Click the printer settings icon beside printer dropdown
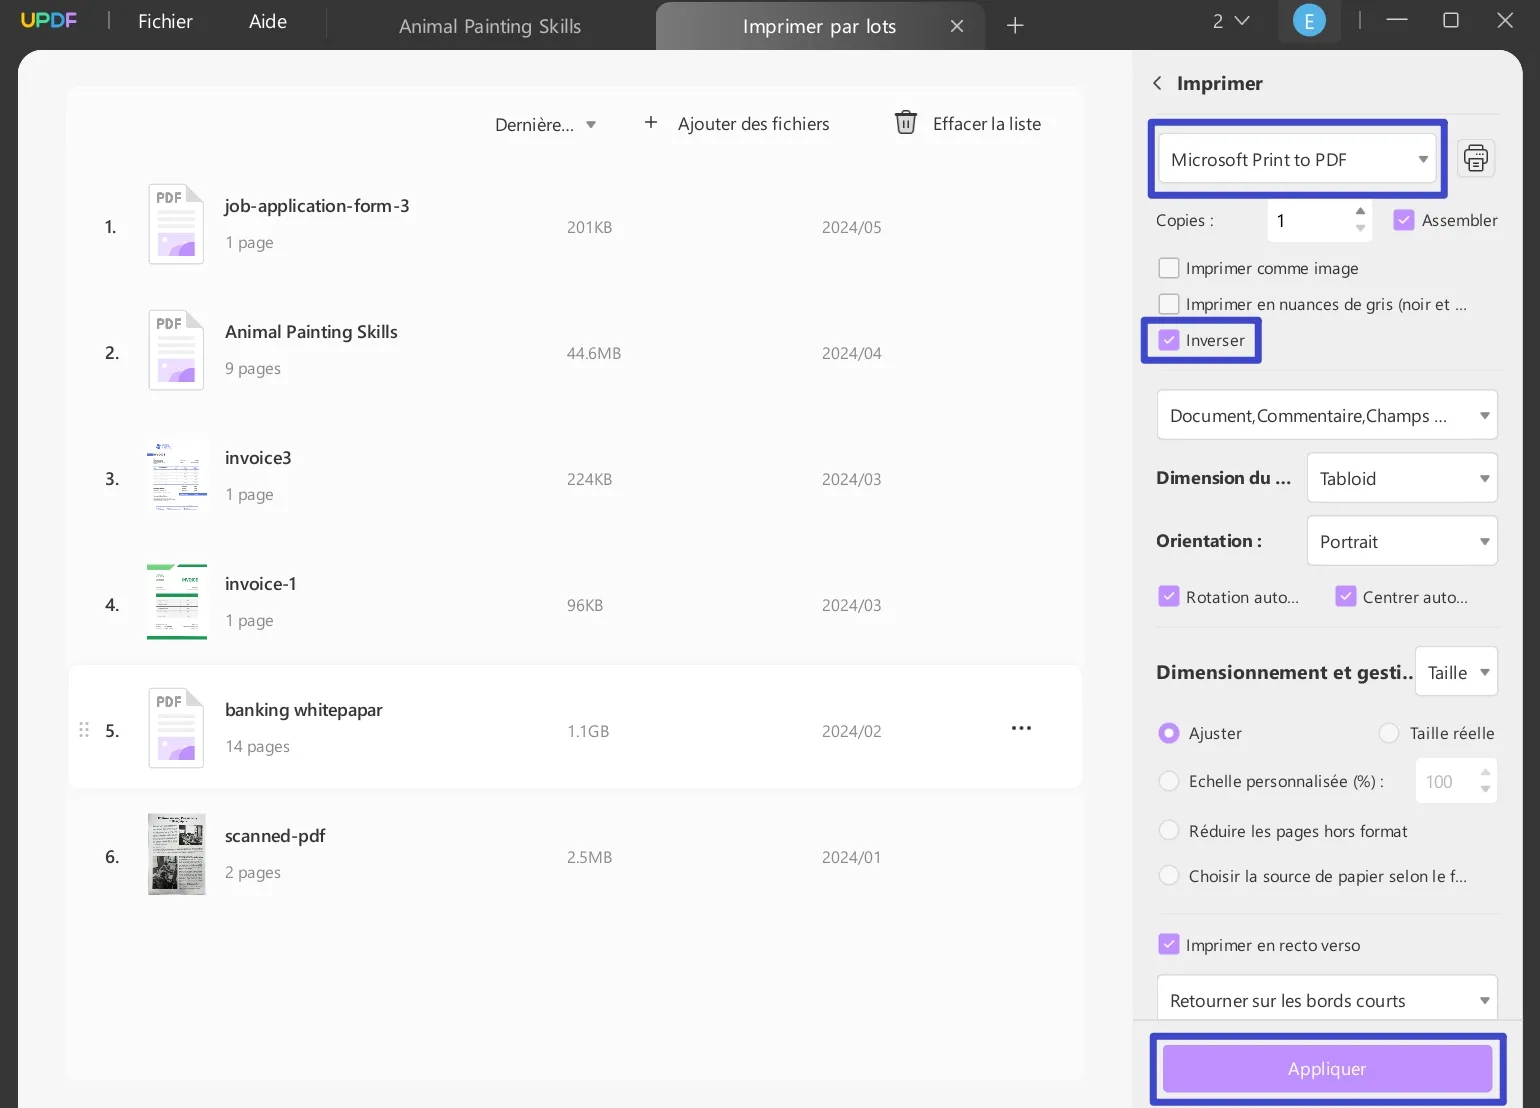Screen dimensions: 1540x1108 [x=1476, y=158]
